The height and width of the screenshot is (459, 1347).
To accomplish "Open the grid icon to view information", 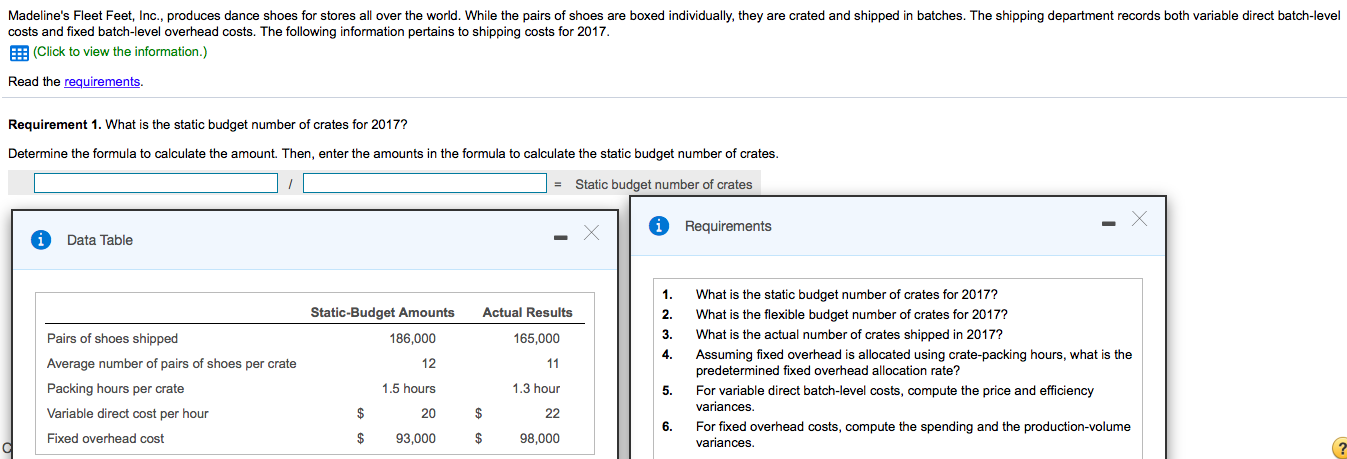I will coord(18,52).
